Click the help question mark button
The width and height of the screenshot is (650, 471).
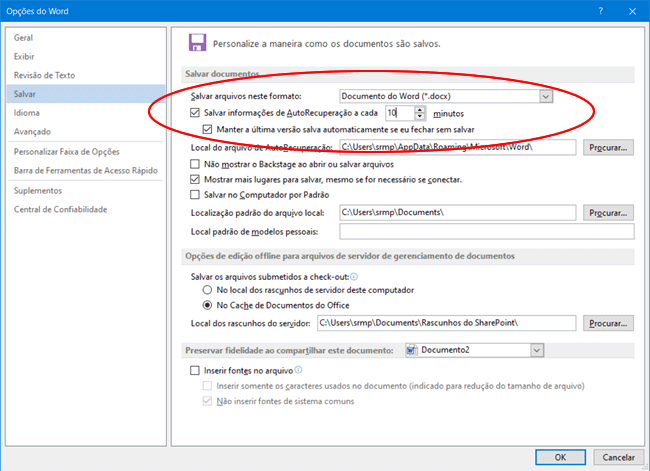click(600, 9)
